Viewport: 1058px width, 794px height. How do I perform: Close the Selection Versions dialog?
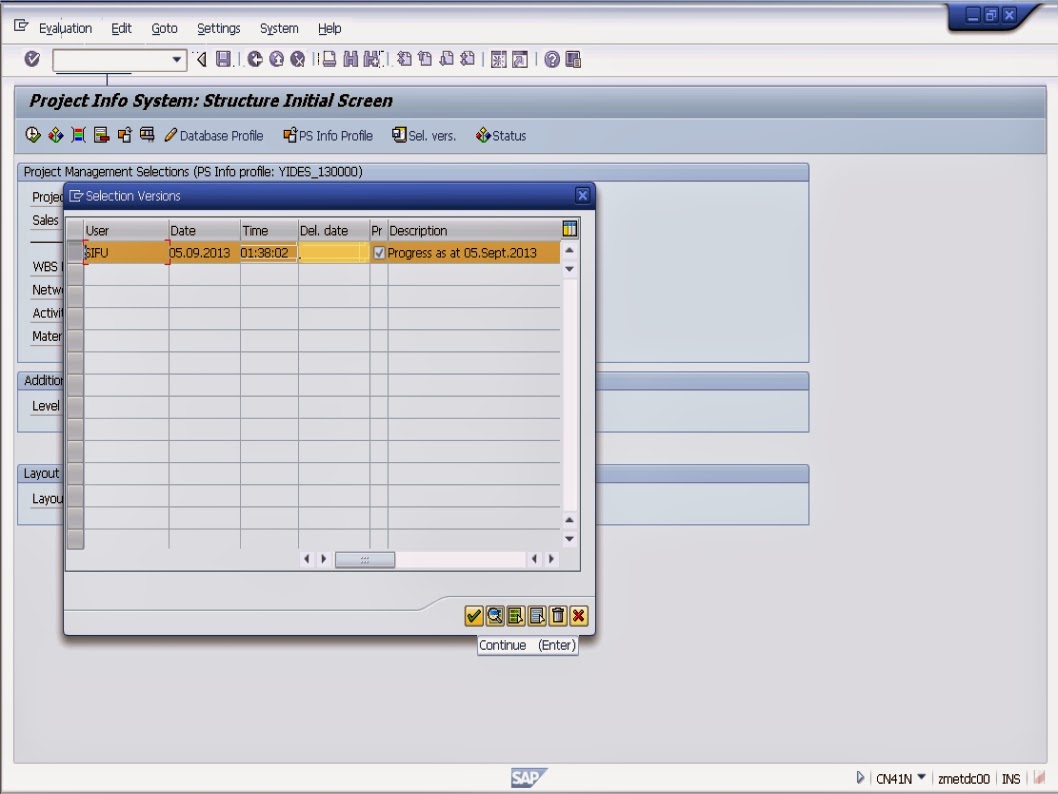[582, 196]
